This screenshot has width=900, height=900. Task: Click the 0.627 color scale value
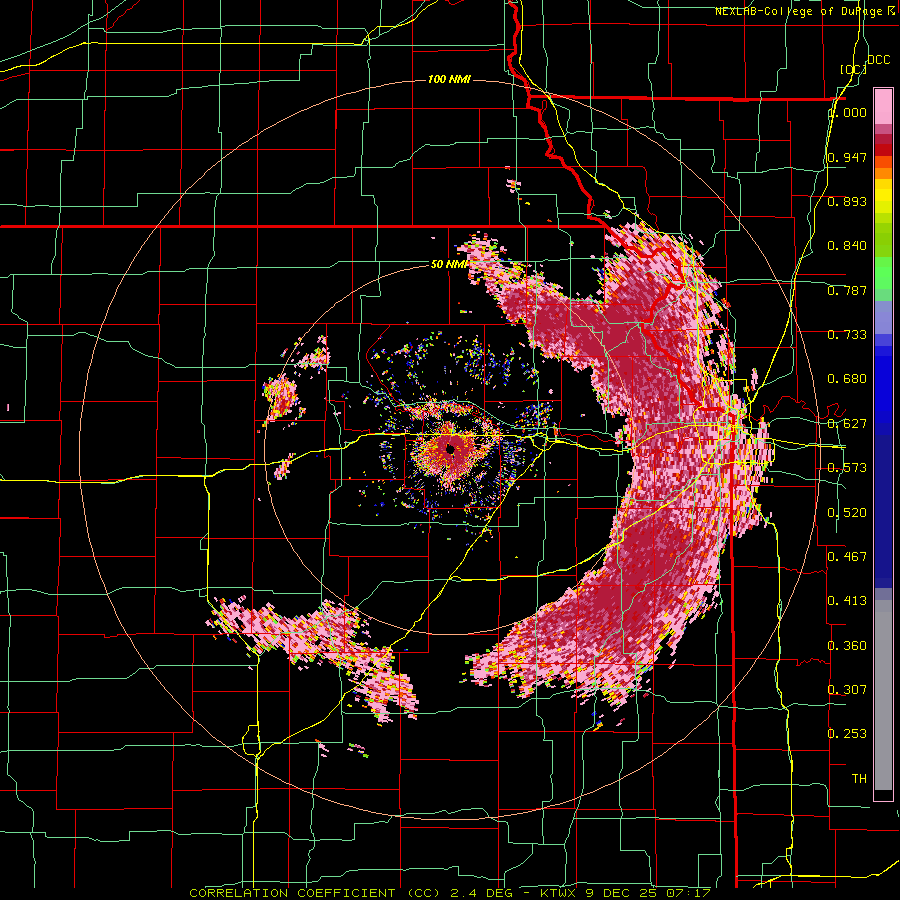click(x=847, y=423)
